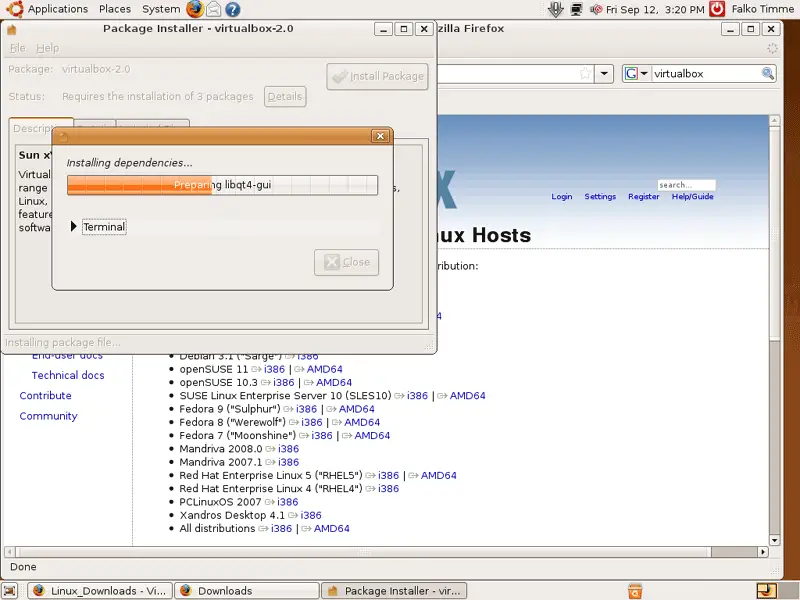Click i386 link for Xandros Desktop 4.1
This screenshot has height=600, width=800.
(x=311, y=515)
